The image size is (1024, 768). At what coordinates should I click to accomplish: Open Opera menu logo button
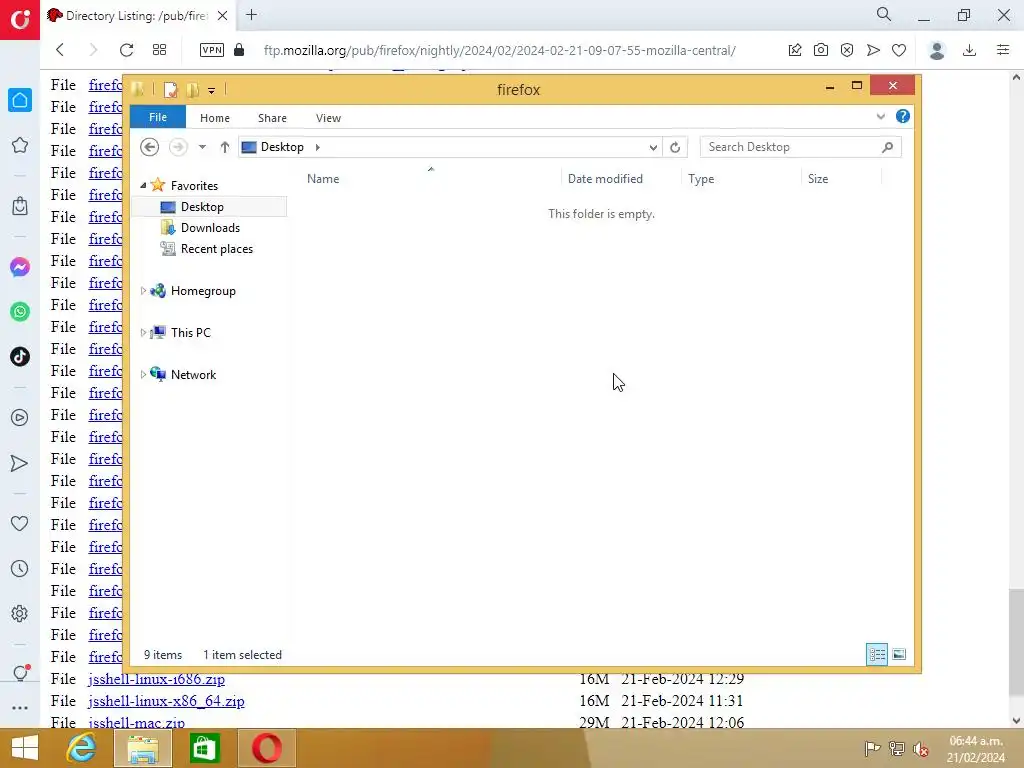click(20, 20)
